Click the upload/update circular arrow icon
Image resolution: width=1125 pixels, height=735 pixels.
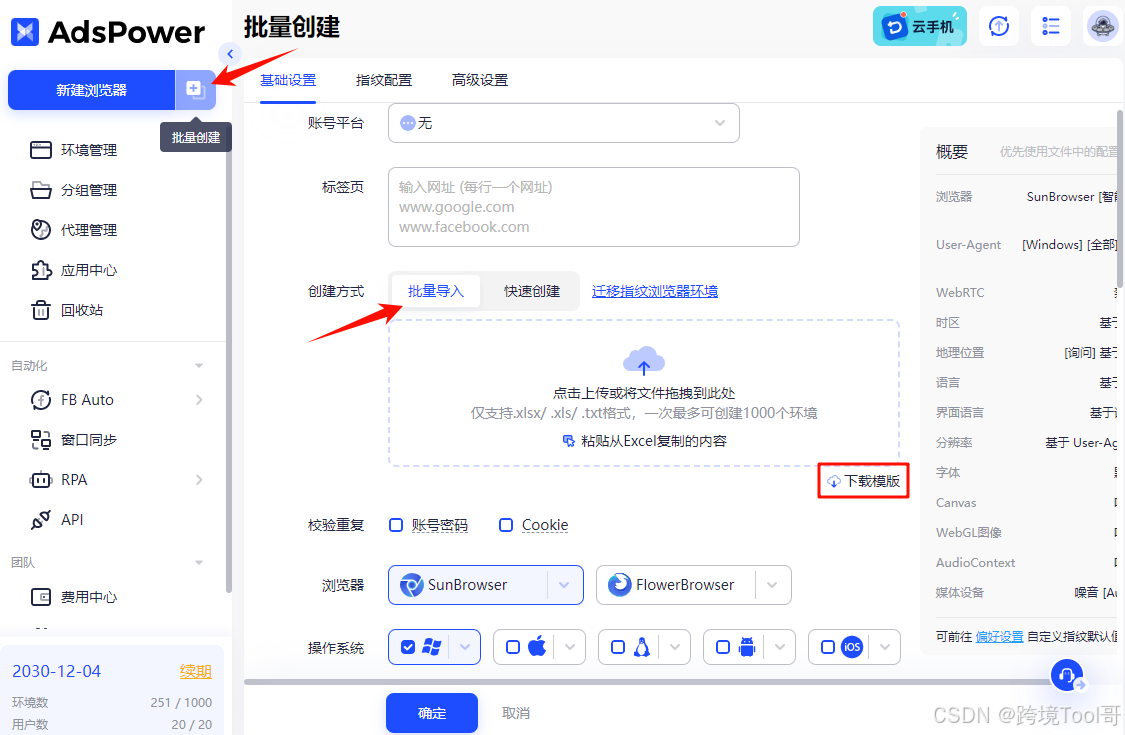tap(999, 27)
